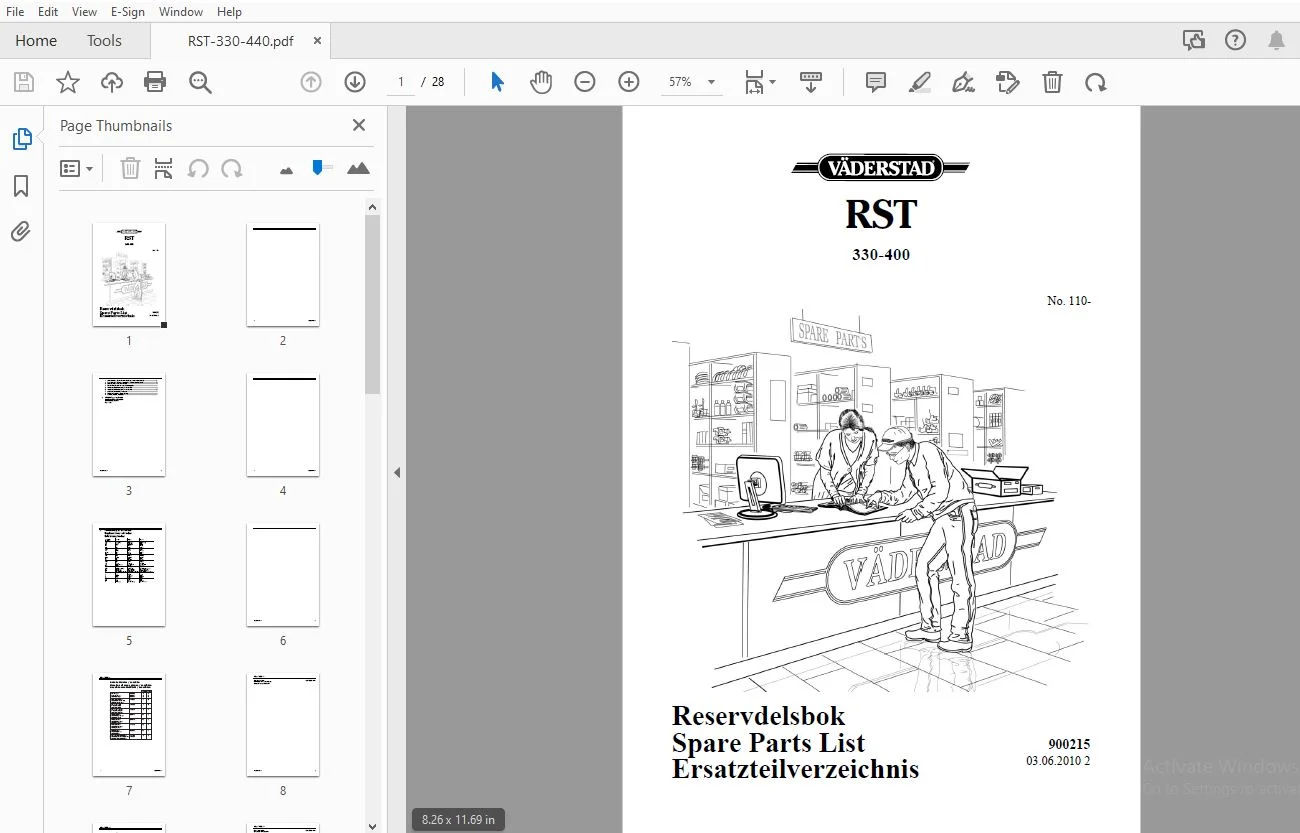Click the '8.26 x 11.69 in' page size label

click(x=459, y=820)
